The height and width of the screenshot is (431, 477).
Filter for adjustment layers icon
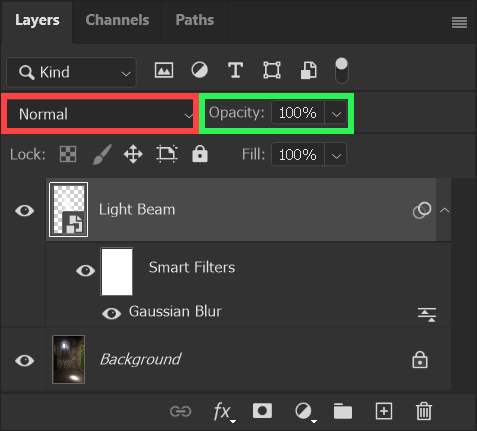[200, 70]
